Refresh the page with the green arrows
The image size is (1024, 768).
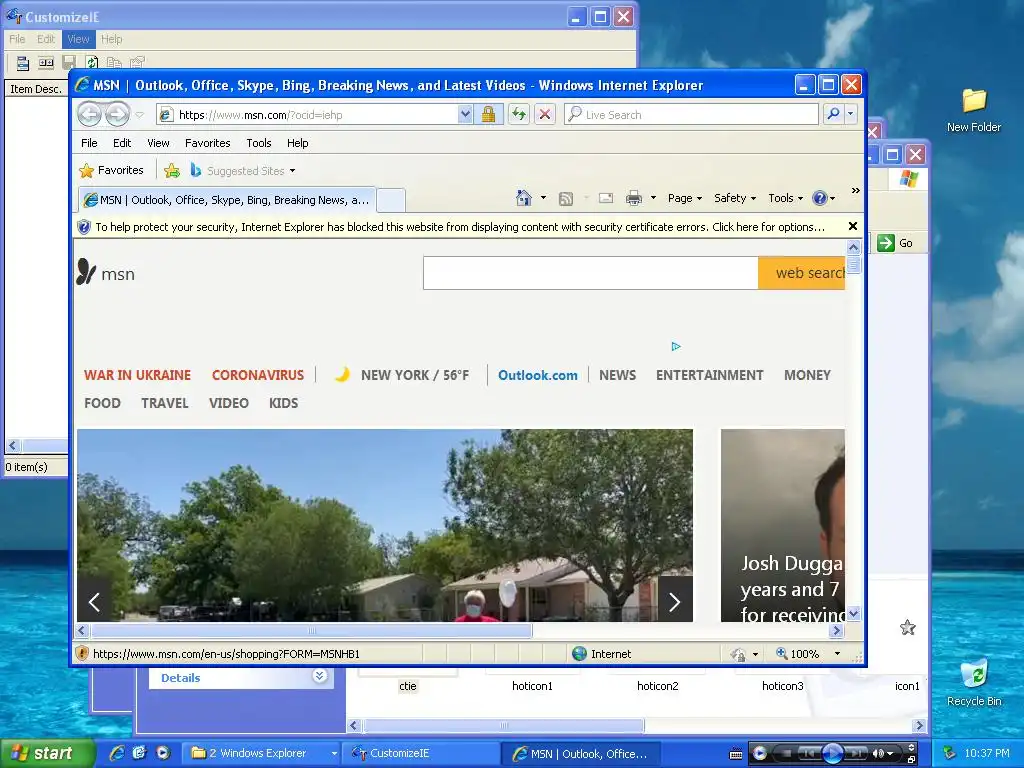click(x=519, y=115)
